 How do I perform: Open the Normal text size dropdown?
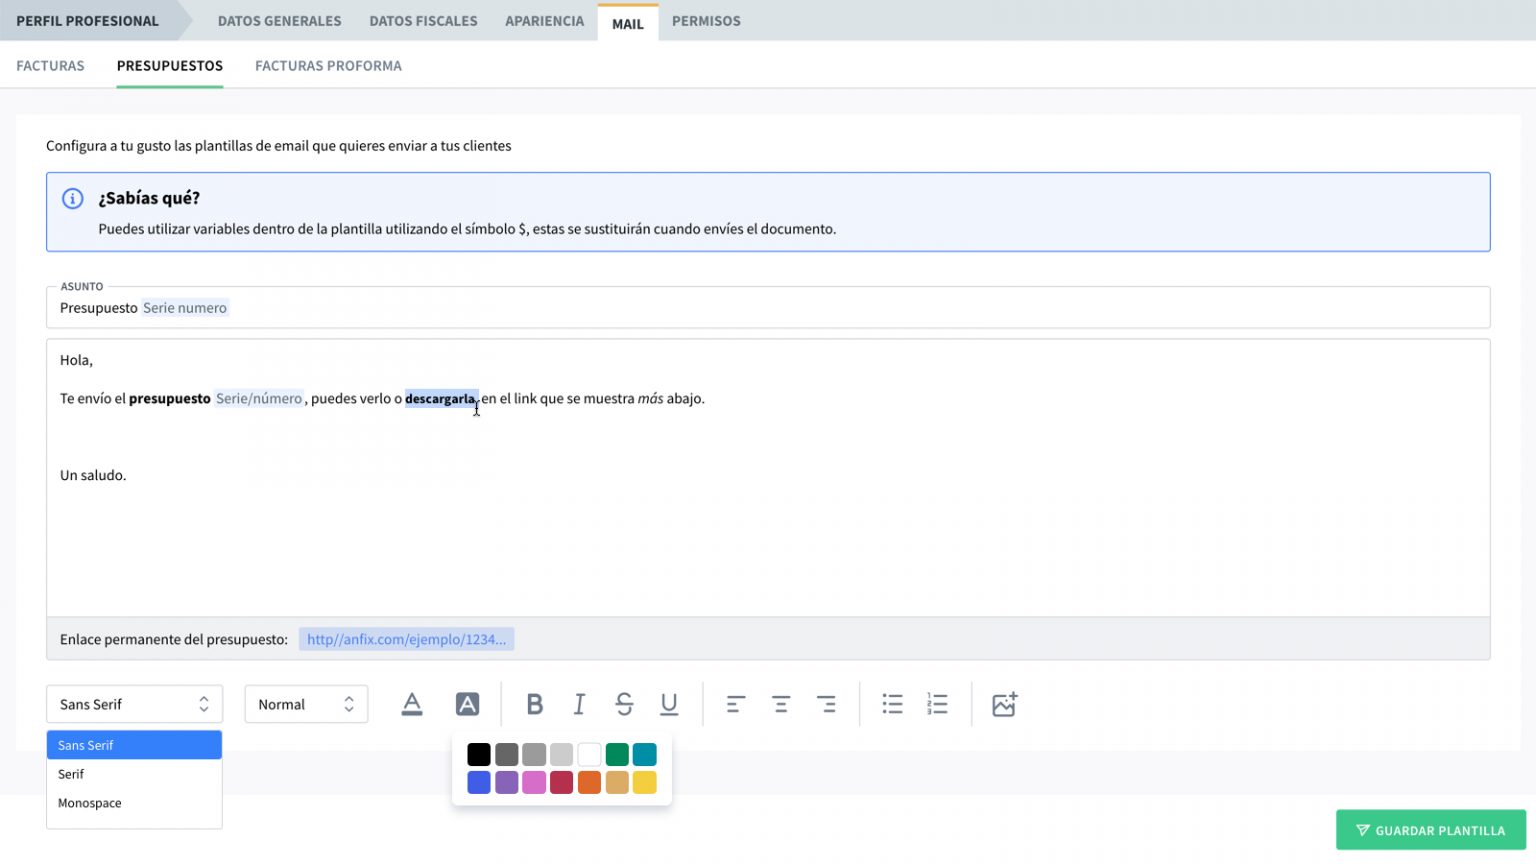306,704
